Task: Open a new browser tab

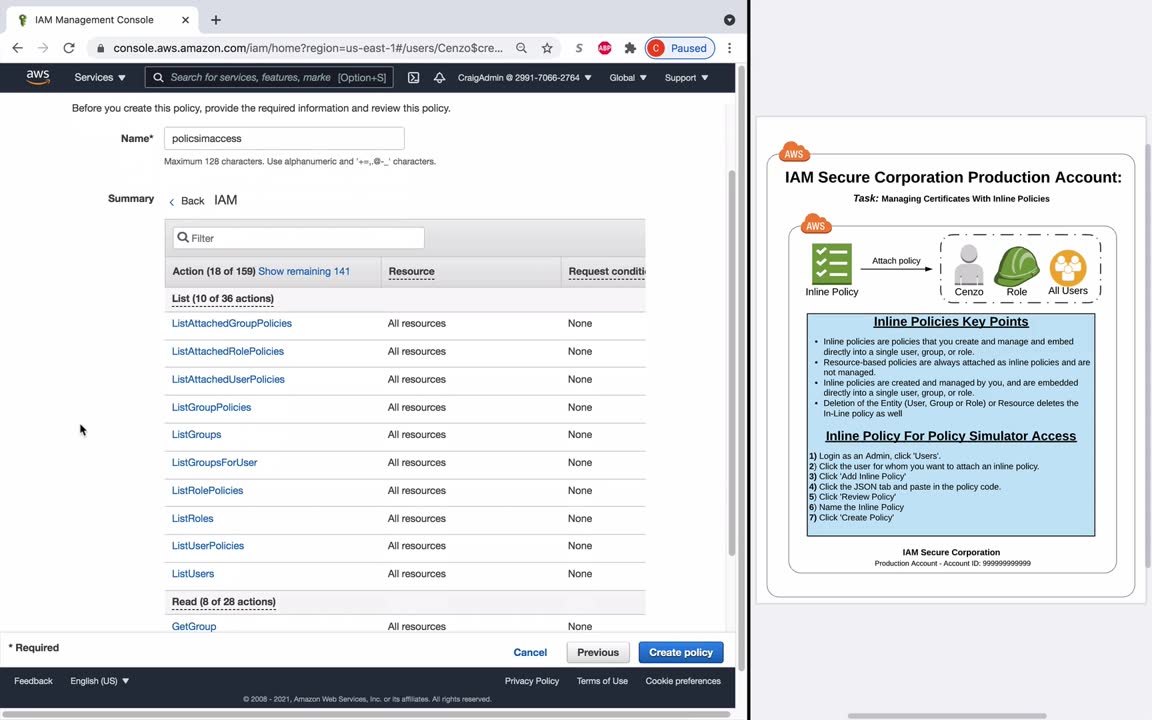Action: click(x=215, y=20)
